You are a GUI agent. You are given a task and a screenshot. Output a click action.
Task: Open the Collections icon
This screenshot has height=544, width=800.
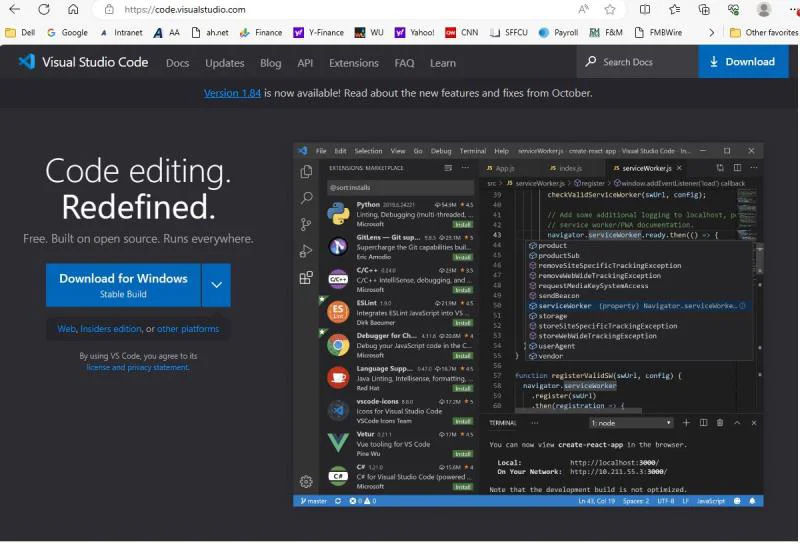tap(704, 9)
